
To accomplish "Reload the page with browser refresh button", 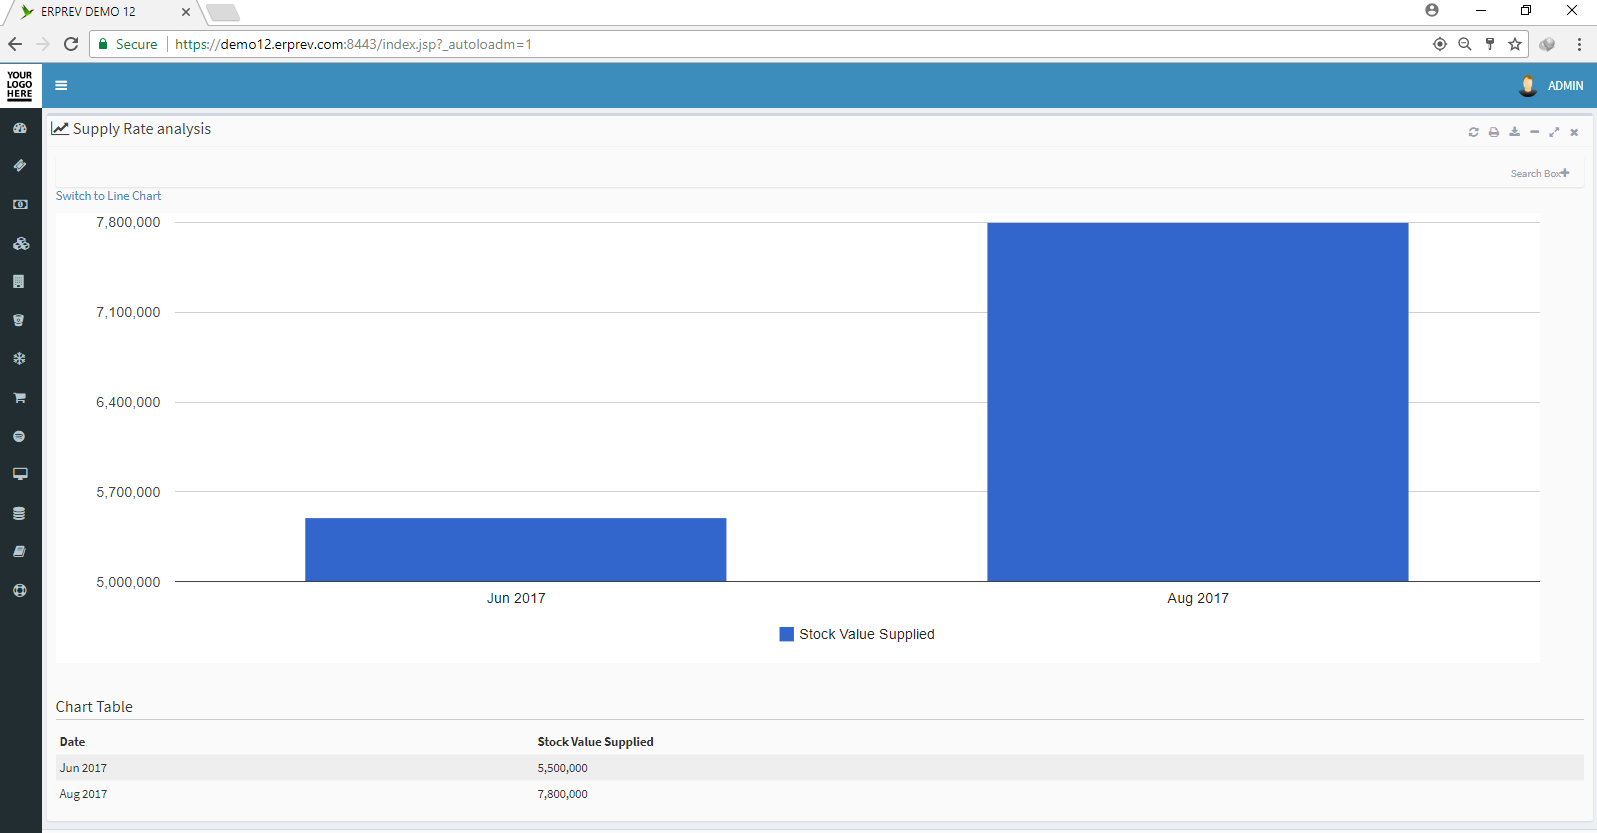I will tap(71, 44).
